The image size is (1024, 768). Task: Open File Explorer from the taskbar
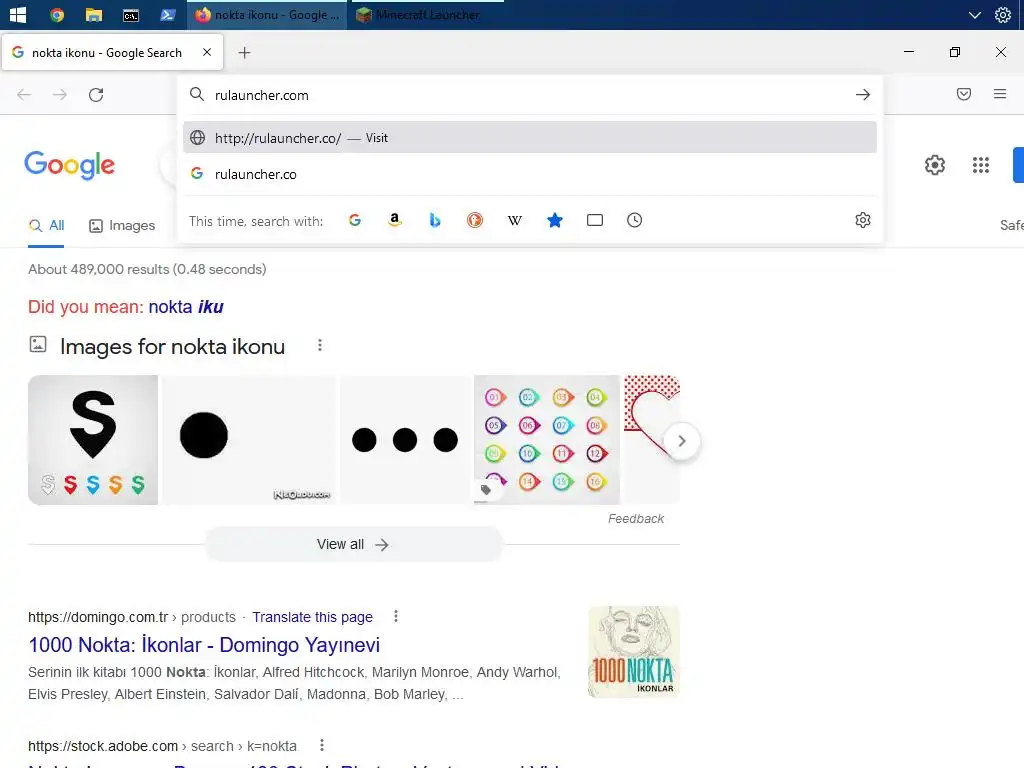tap(94, 14)
